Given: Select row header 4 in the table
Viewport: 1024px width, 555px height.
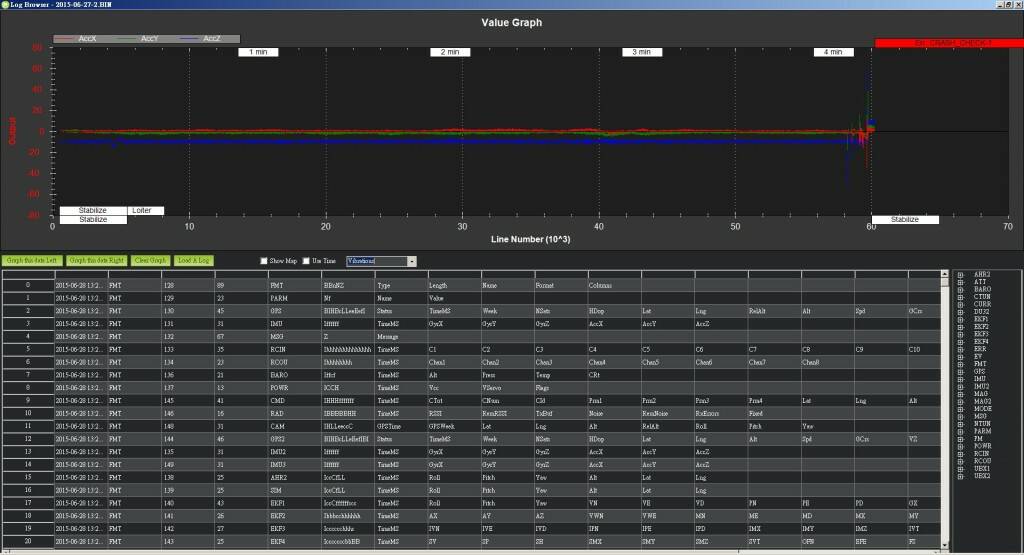Looking at the screenshot, I should tap(27, 337).
